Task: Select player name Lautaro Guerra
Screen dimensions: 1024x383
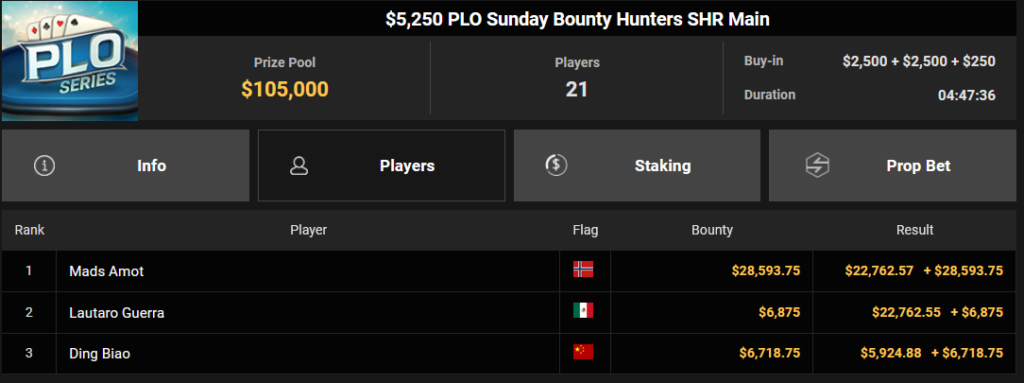Action: click(x=117, y=313)
